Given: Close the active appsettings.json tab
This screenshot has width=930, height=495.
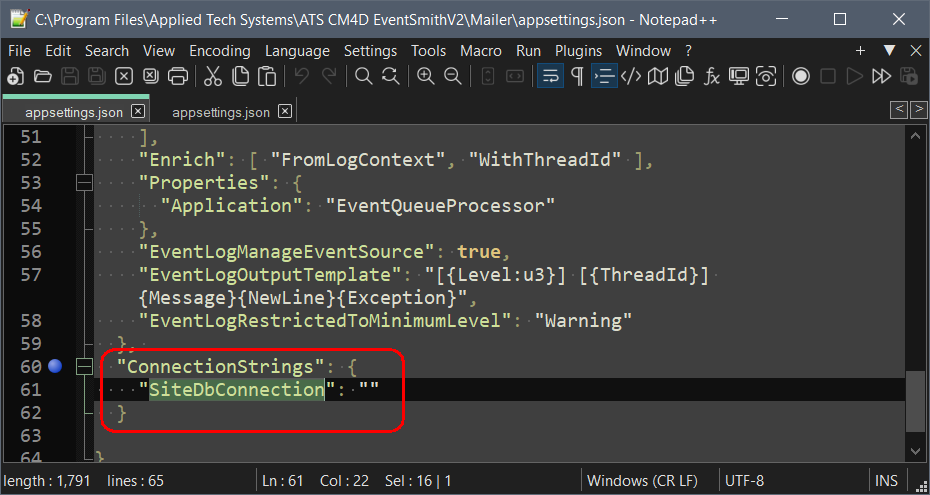Looking at the screenshot, I should pos(138,112).
